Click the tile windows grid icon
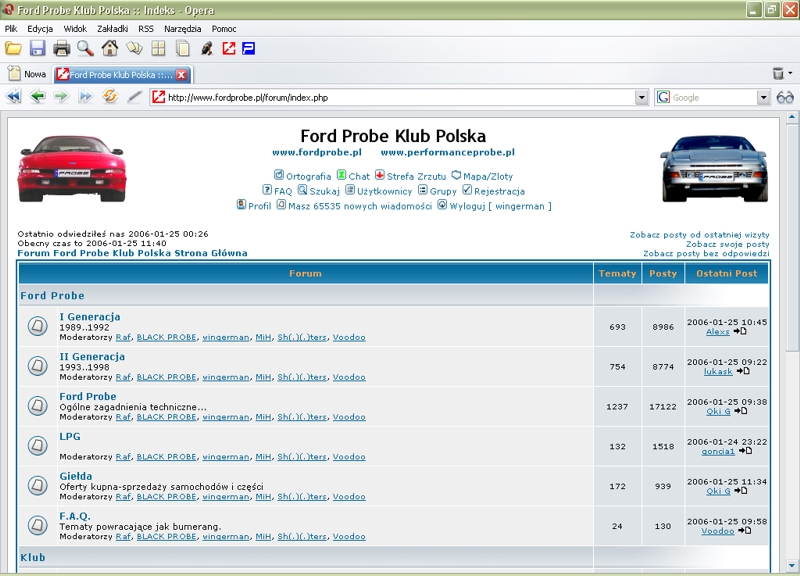The image size is (800, 576). pyautogui.click(x=159, y=48)
